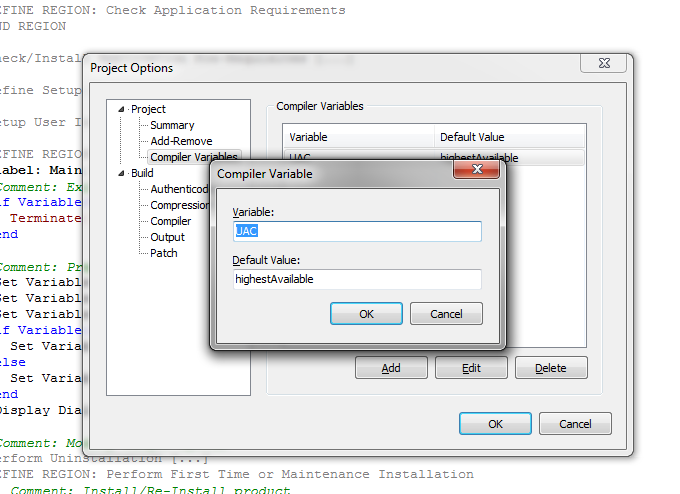
Task: Click the Add button under Compiler Variables
Action: coord(391,368)
